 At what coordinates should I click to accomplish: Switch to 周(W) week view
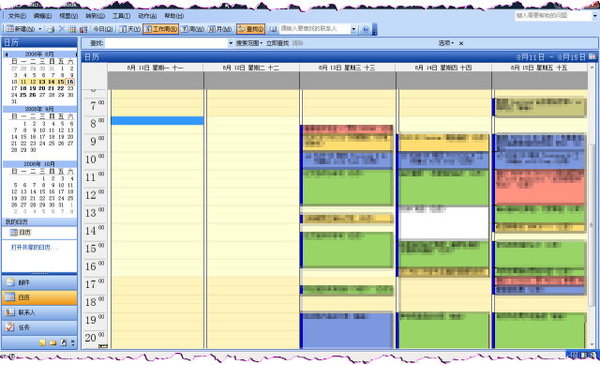tap(192, 29)
